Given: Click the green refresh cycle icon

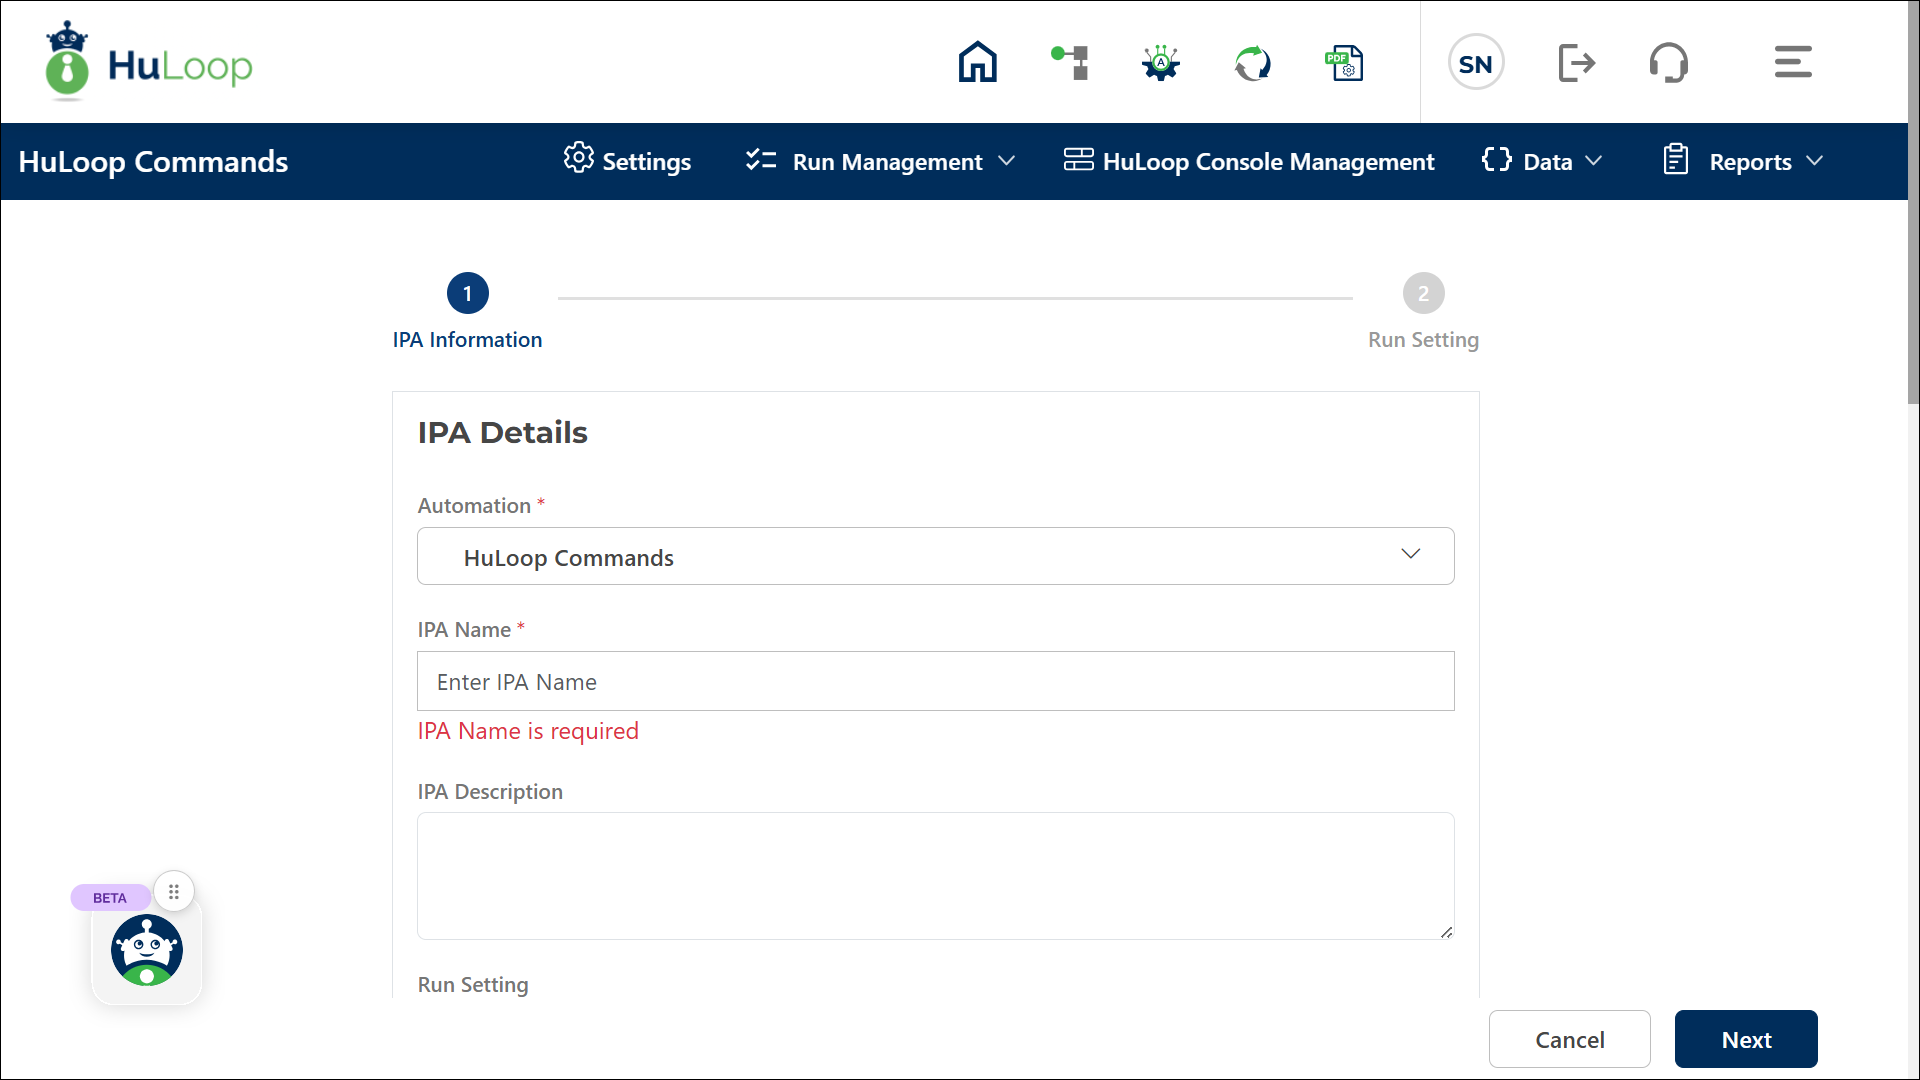Looking at the screenshot, I should [x=1252, y=63].
